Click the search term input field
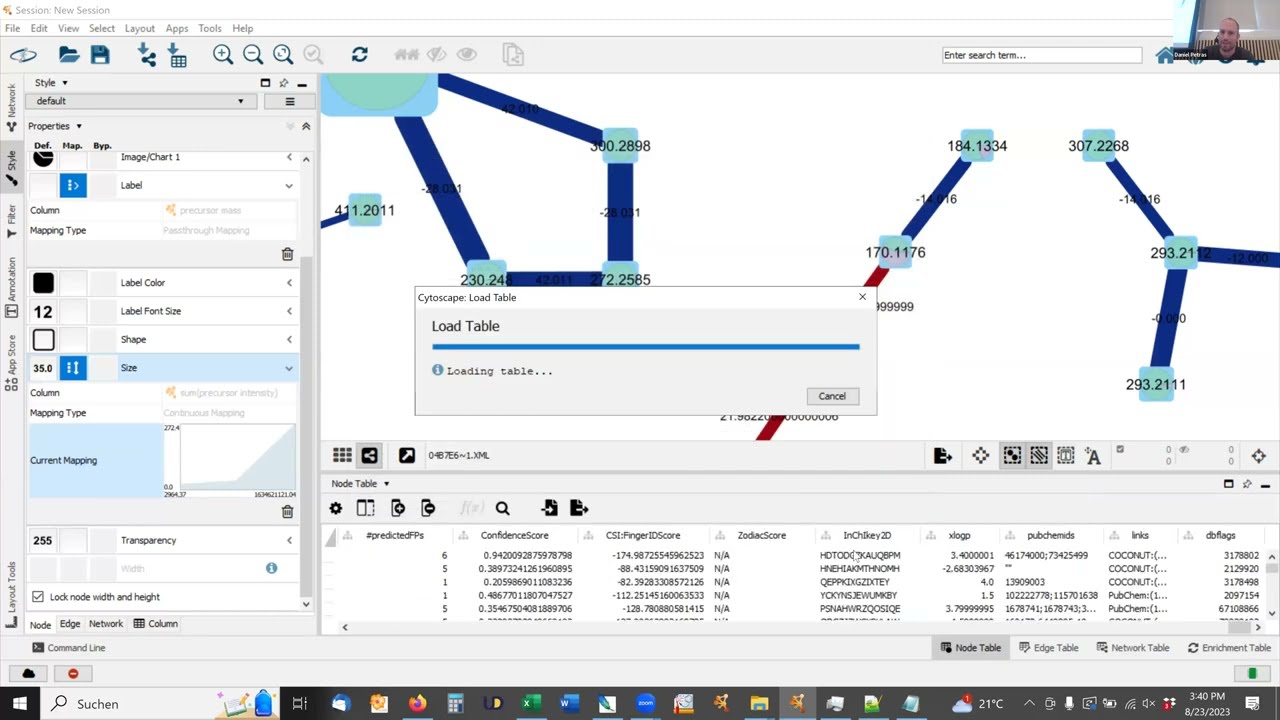 [x=1041, y=55]
